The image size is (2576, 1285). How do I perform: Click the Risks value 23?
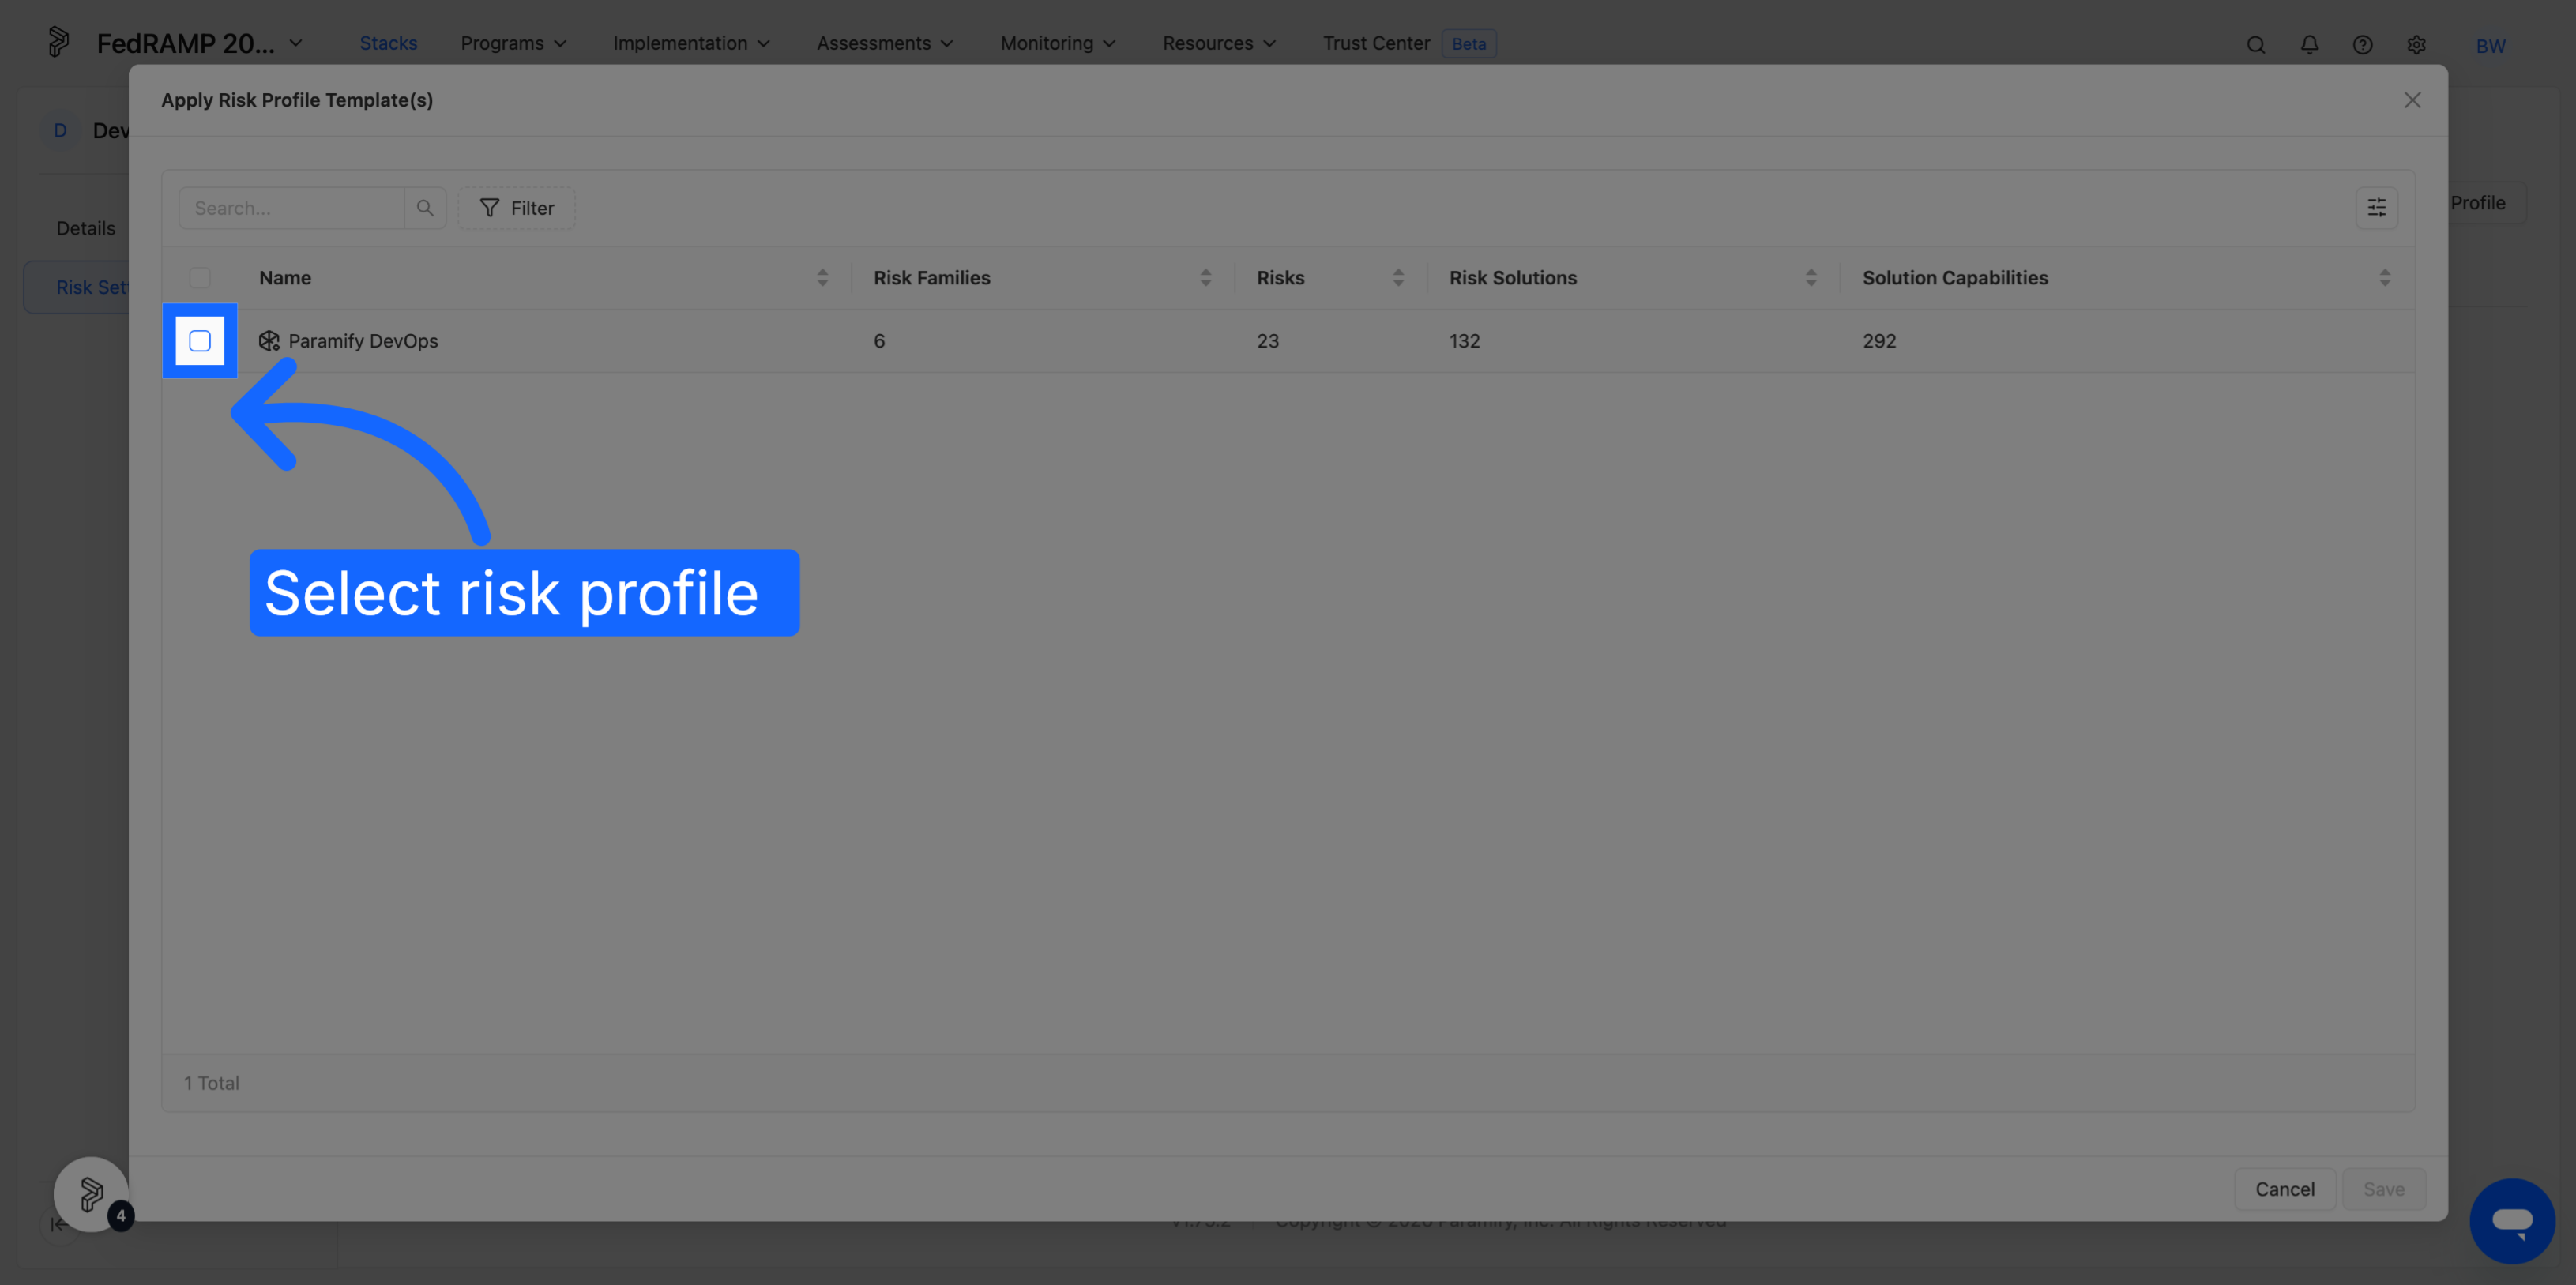(x=1268, y=341)
